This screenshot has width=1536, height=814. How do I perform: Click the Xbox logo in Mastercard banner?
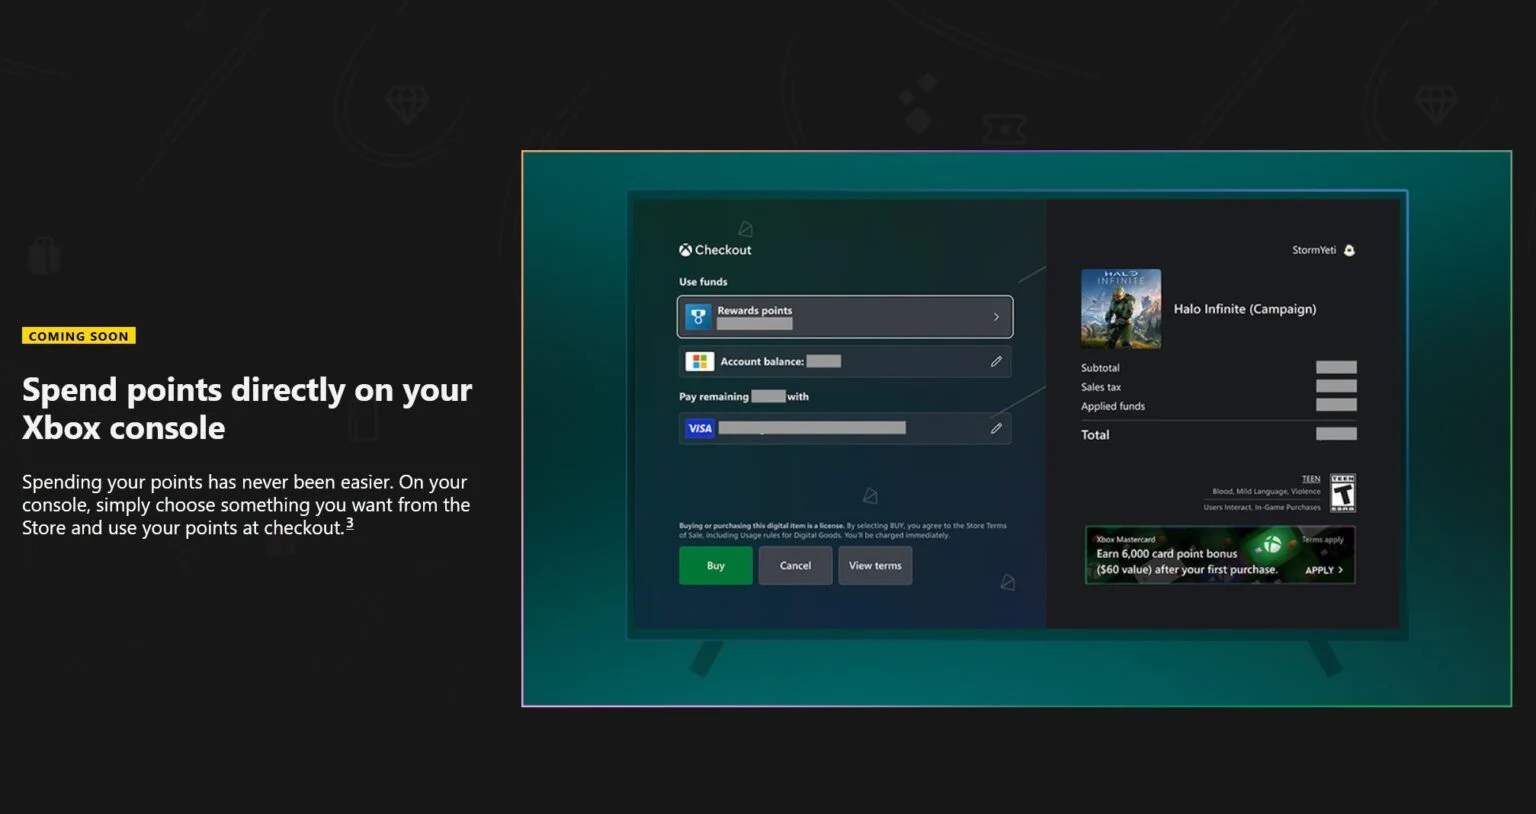(1272, 545)
